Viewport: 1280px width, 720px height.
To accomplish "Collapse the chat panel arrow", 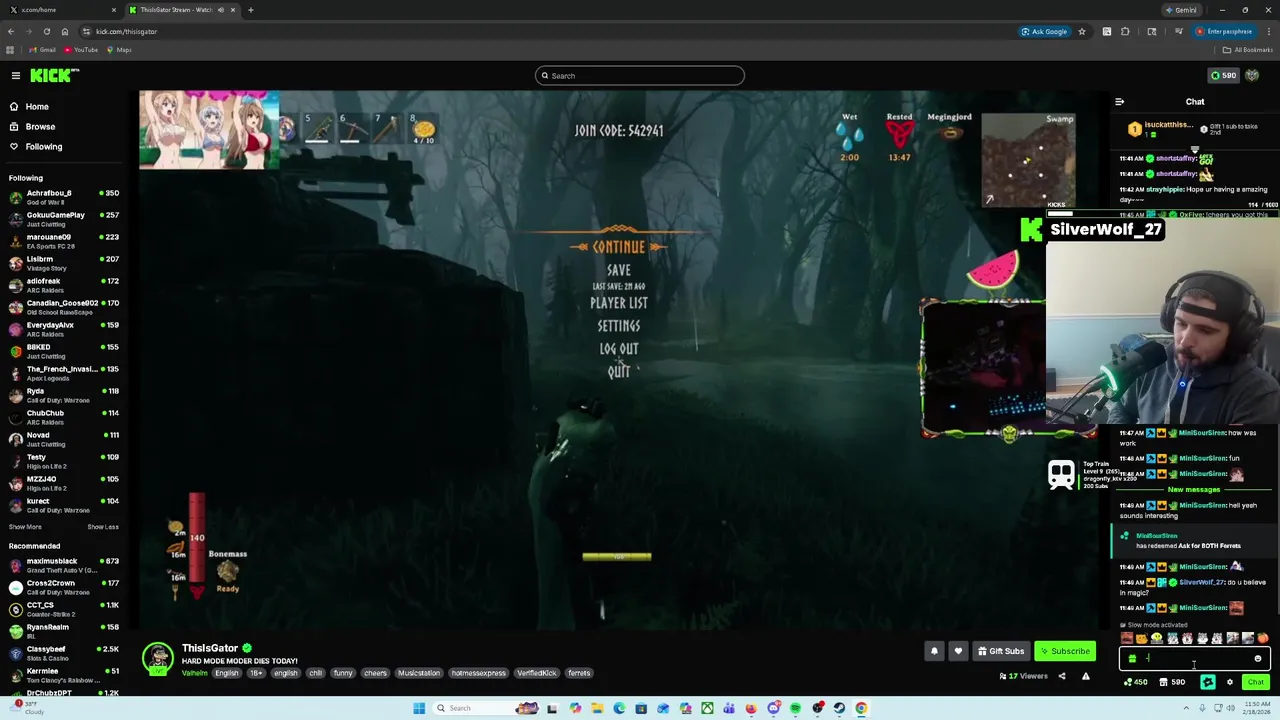I will point(1120,102).
